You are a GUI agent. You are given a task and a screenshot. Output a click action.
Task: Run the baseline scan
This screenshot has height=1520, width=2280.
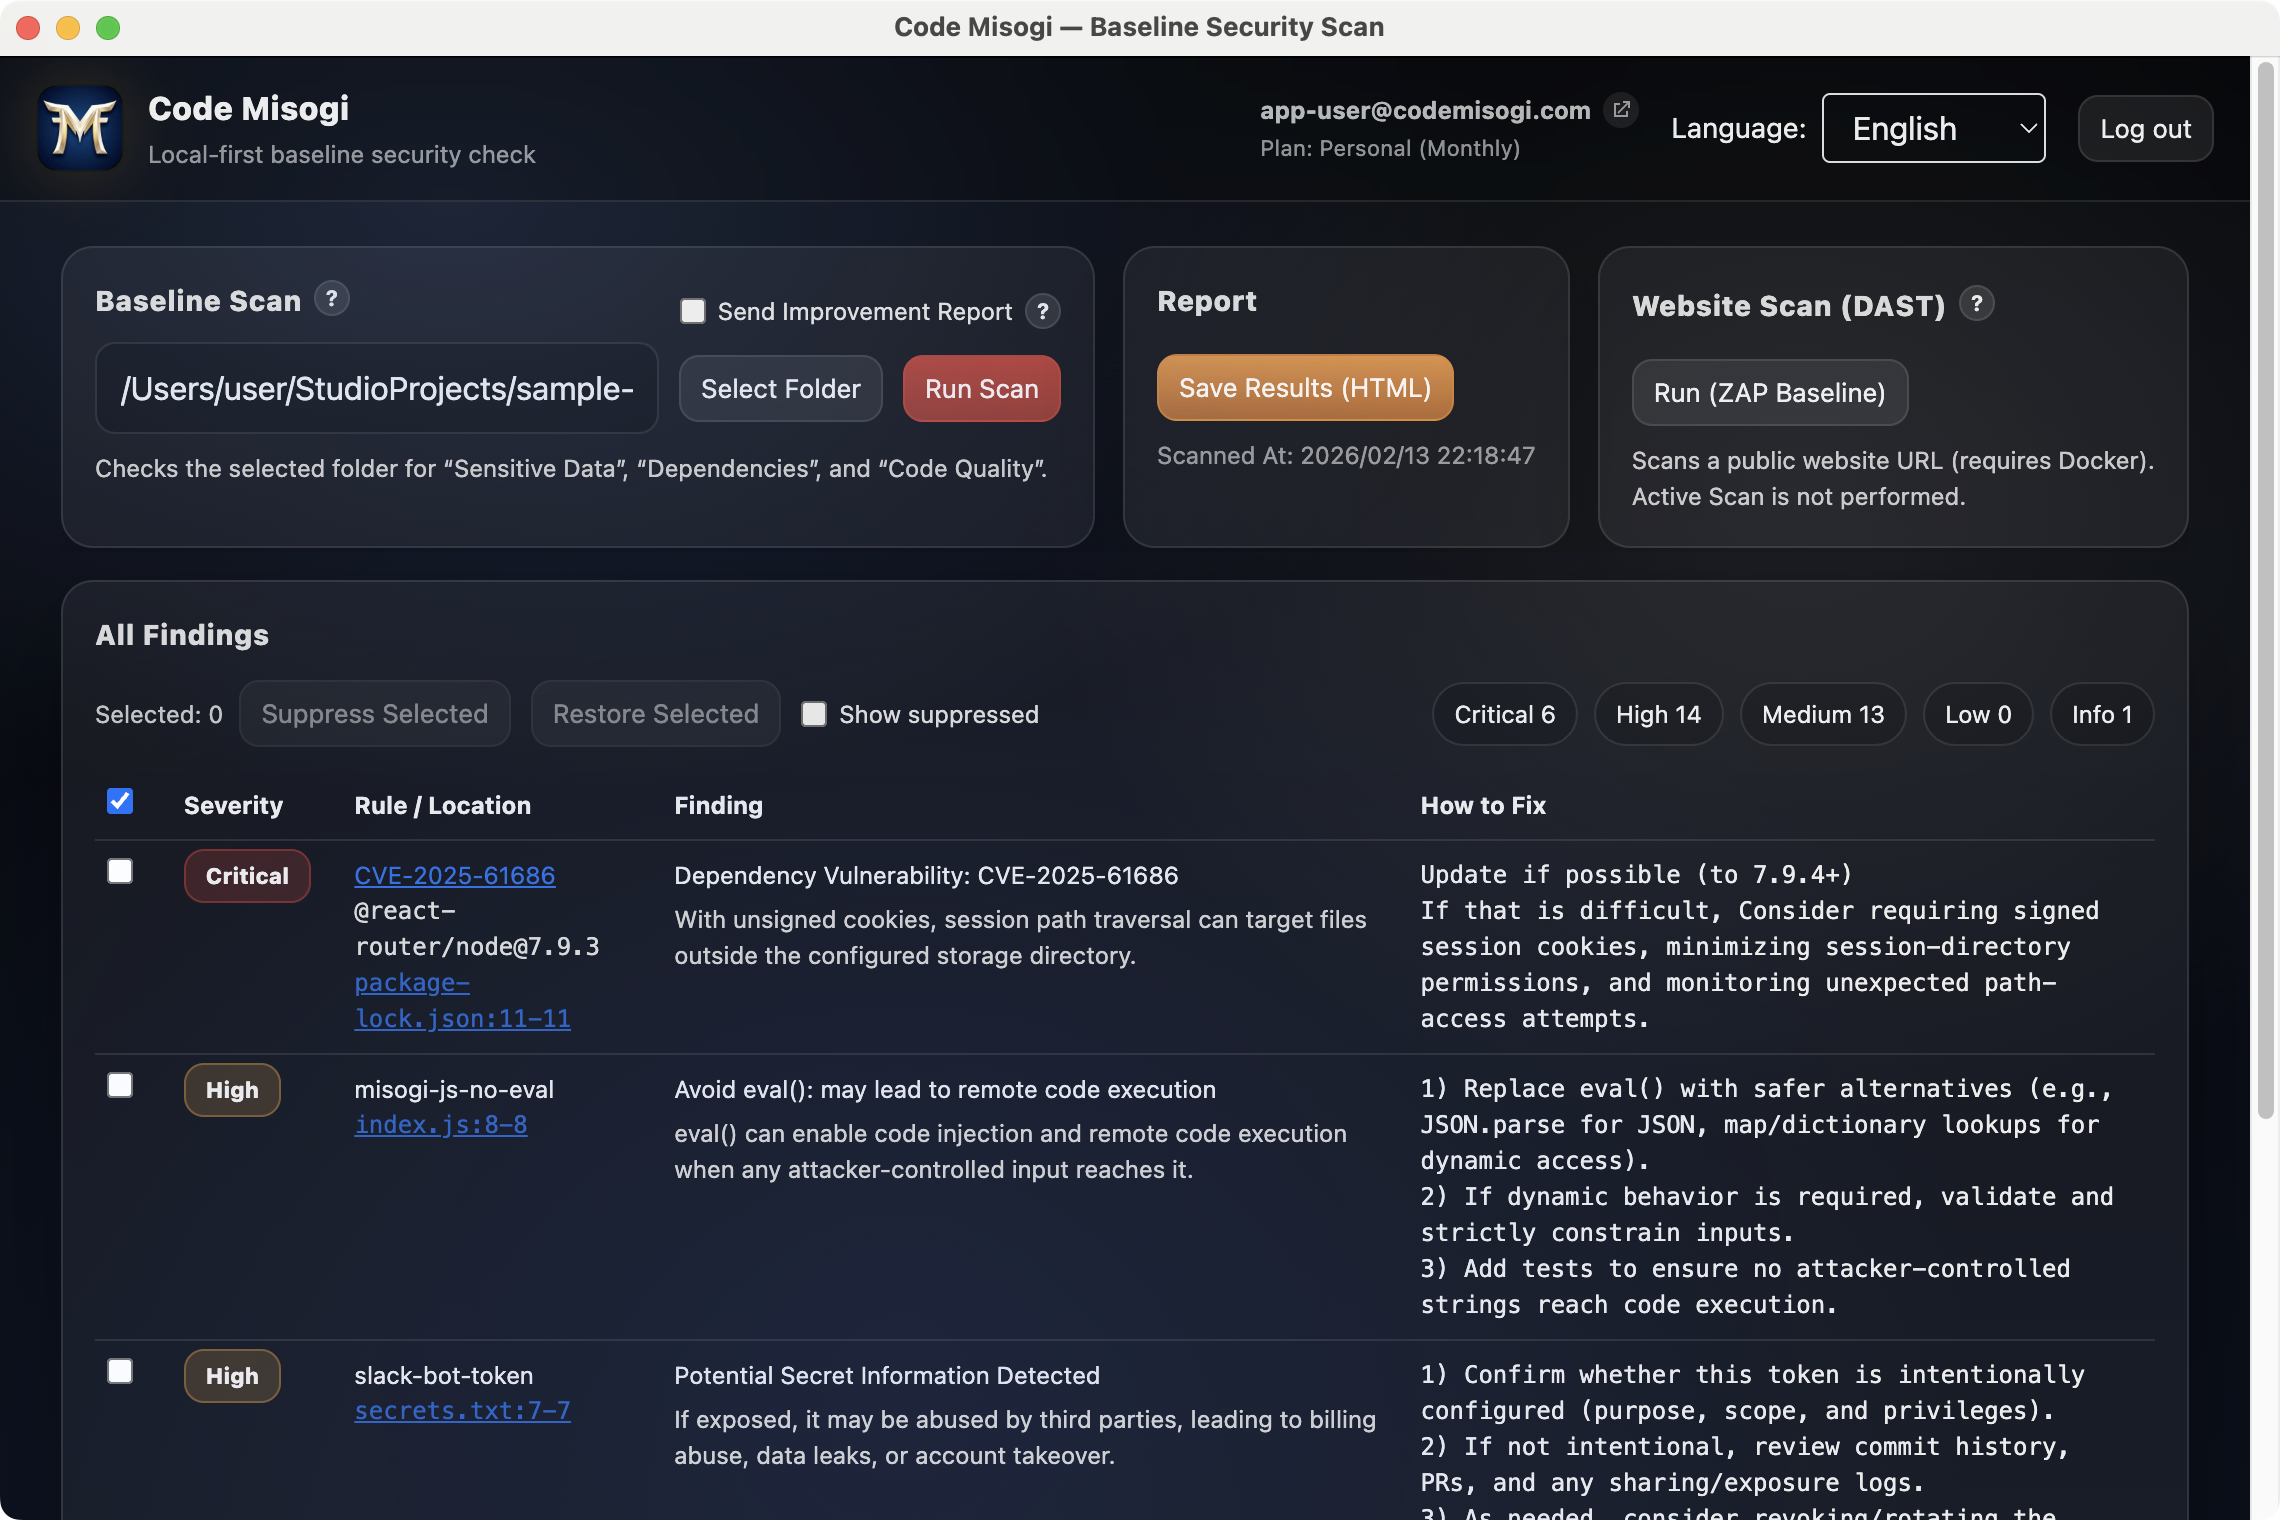click(x=981, y=389)
